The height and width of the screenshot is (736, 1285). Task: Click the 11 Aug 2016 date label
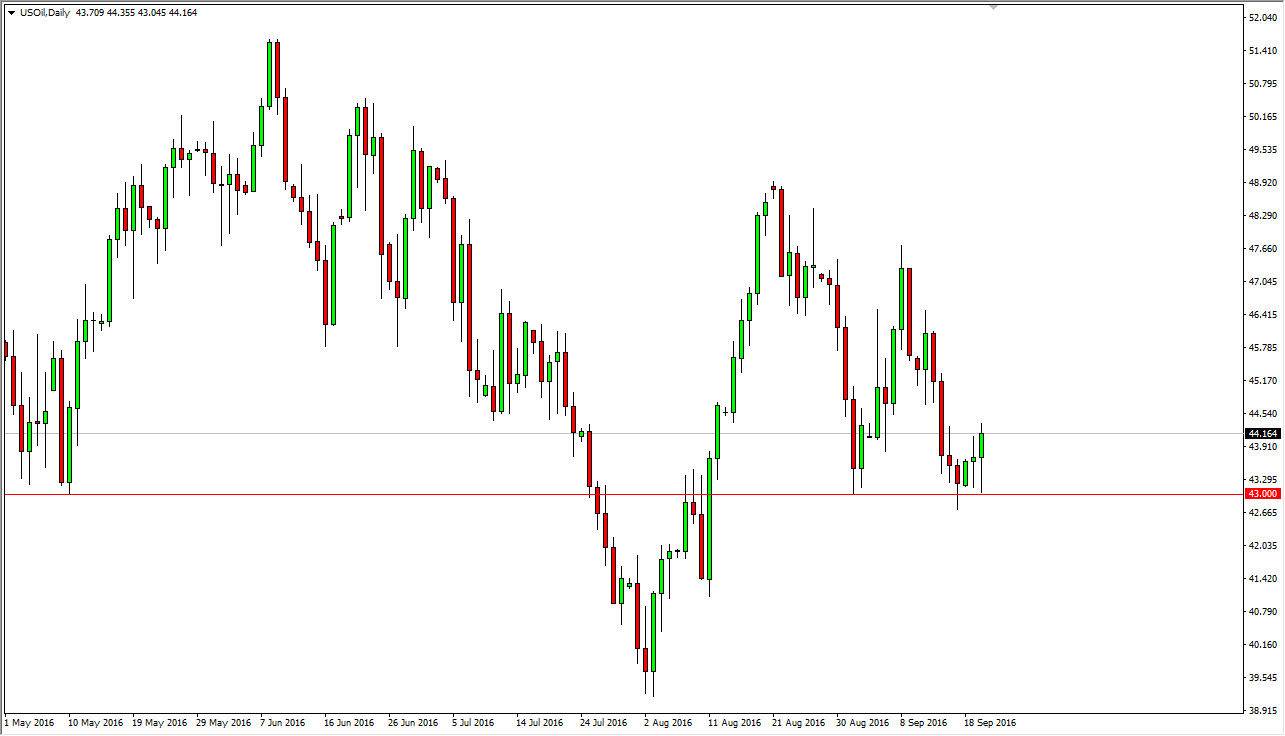tap(735, 722)
